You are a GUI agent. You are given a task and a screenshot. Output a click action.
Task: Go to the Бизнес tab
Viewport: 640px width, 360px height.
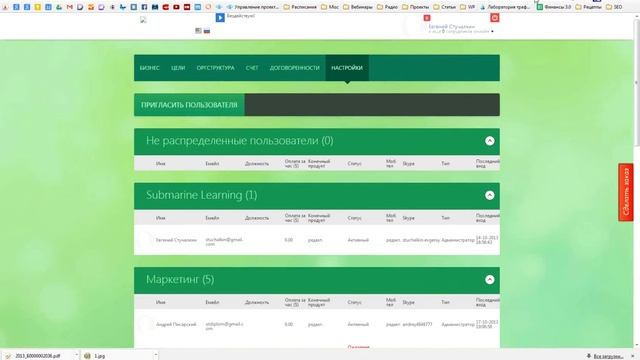click(x=149, y=68)
